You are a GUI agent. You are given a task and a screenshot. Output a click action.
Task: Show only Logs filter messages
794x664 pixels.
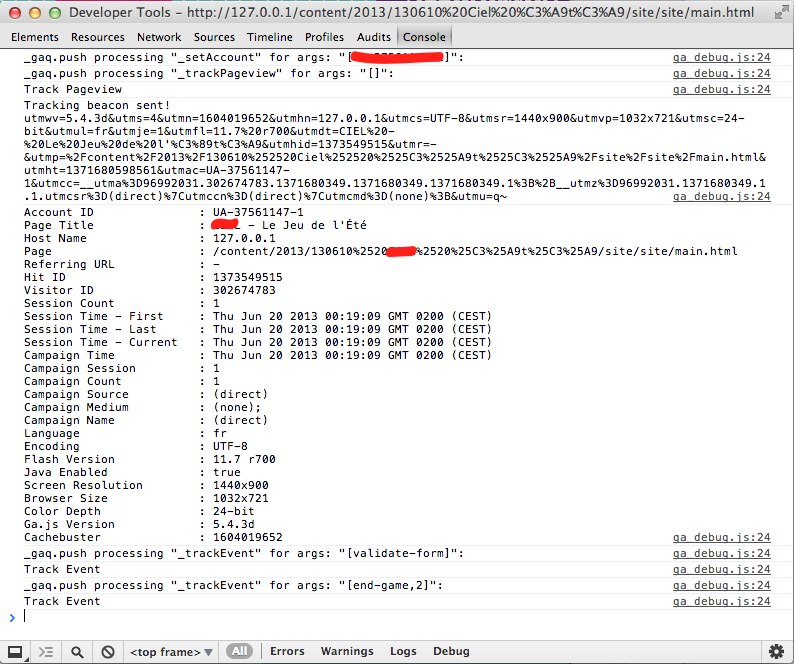(x=403, y=651)
